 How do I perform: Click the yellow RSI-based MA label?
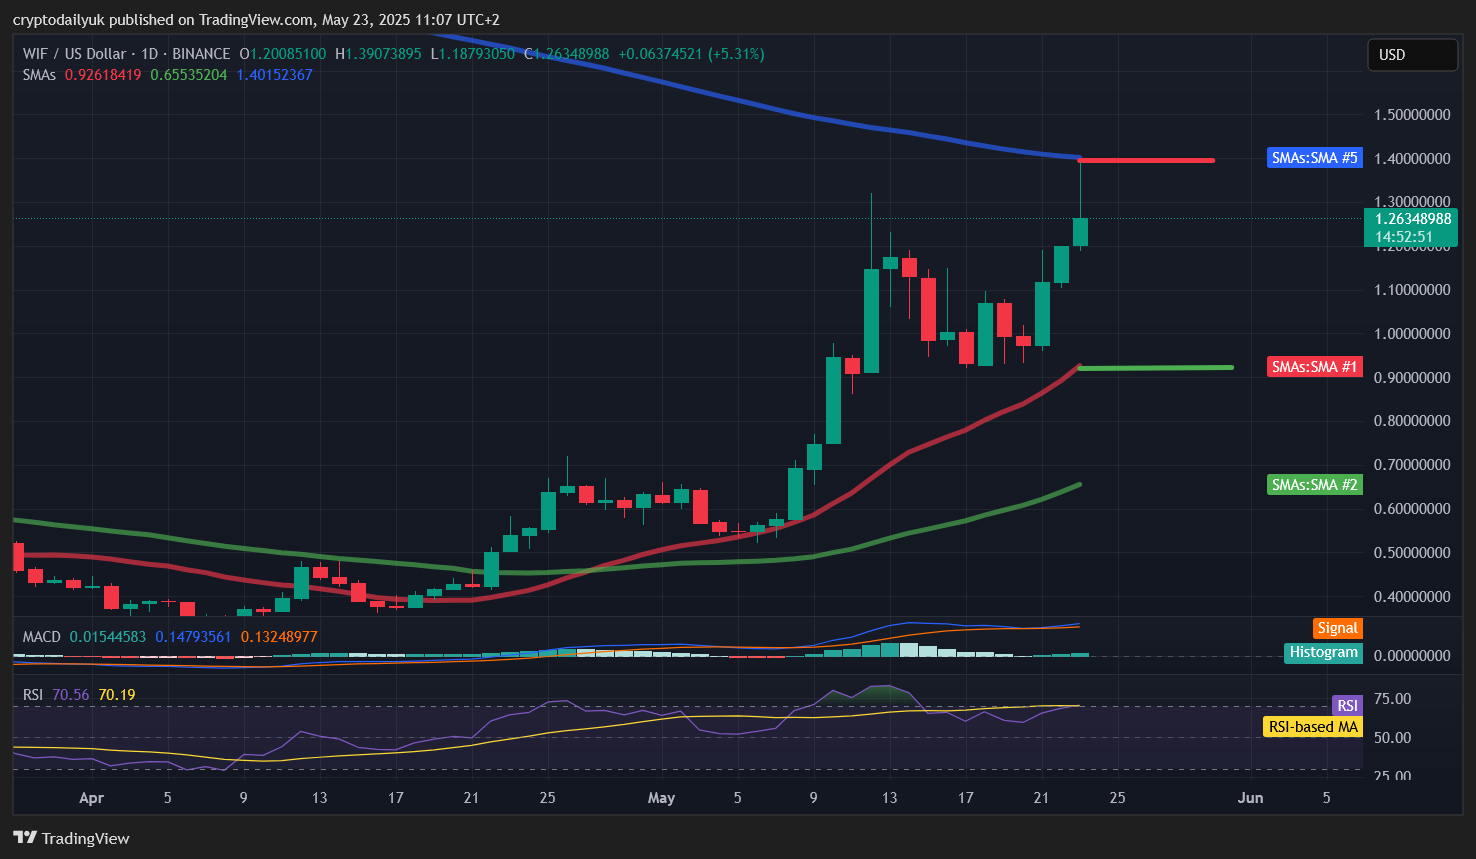pos(1312,727)
